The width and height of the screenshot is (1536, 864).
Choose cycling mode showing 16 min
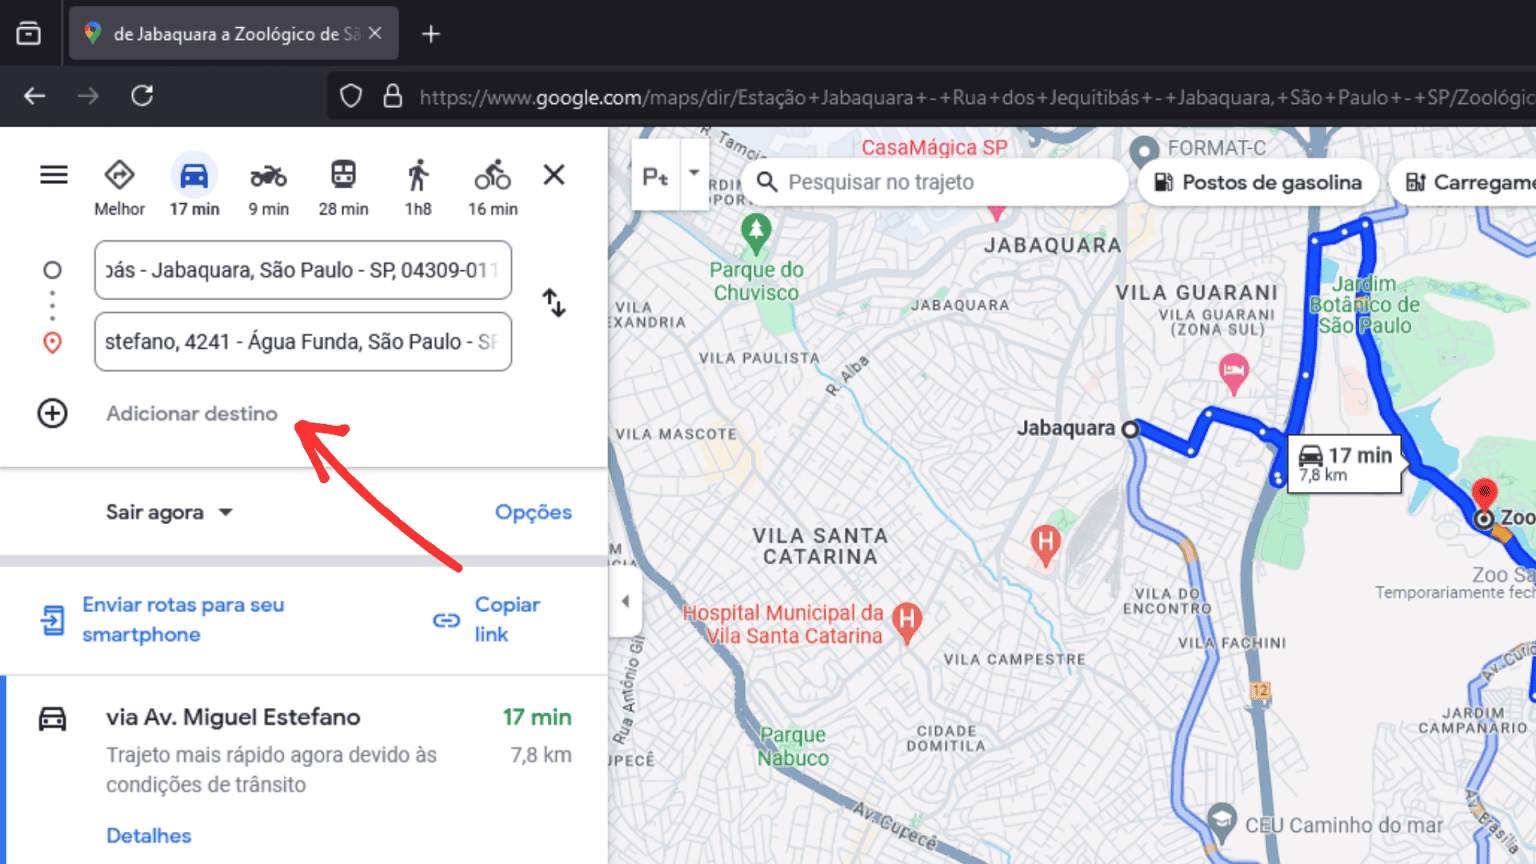click(493, 187)
